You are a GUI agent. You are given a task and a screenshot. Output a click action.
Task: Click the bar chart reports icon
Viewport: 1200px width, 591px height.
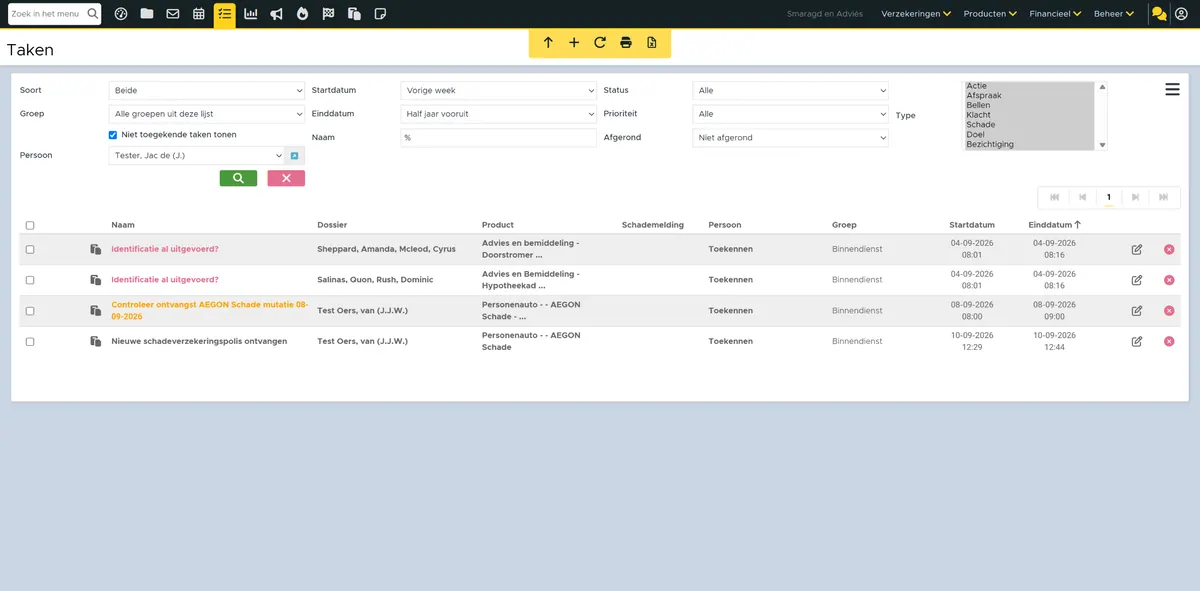(250, 14)
